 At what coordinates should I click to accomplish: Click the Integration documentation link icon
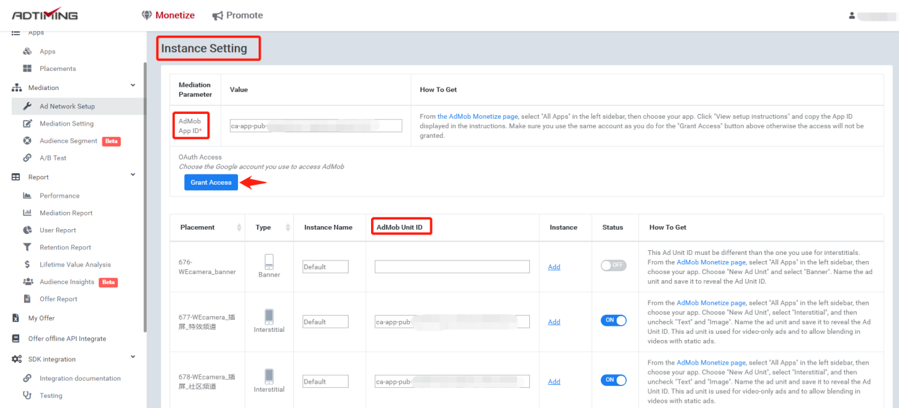pos(27,379)
